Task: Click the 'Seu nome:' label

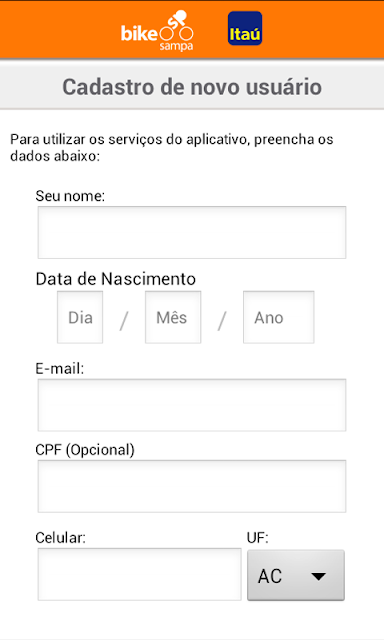Action: [70, 196]
